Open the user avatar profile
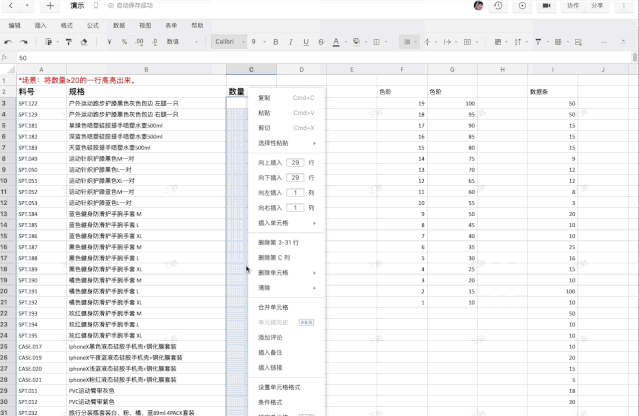 (479, 6)
